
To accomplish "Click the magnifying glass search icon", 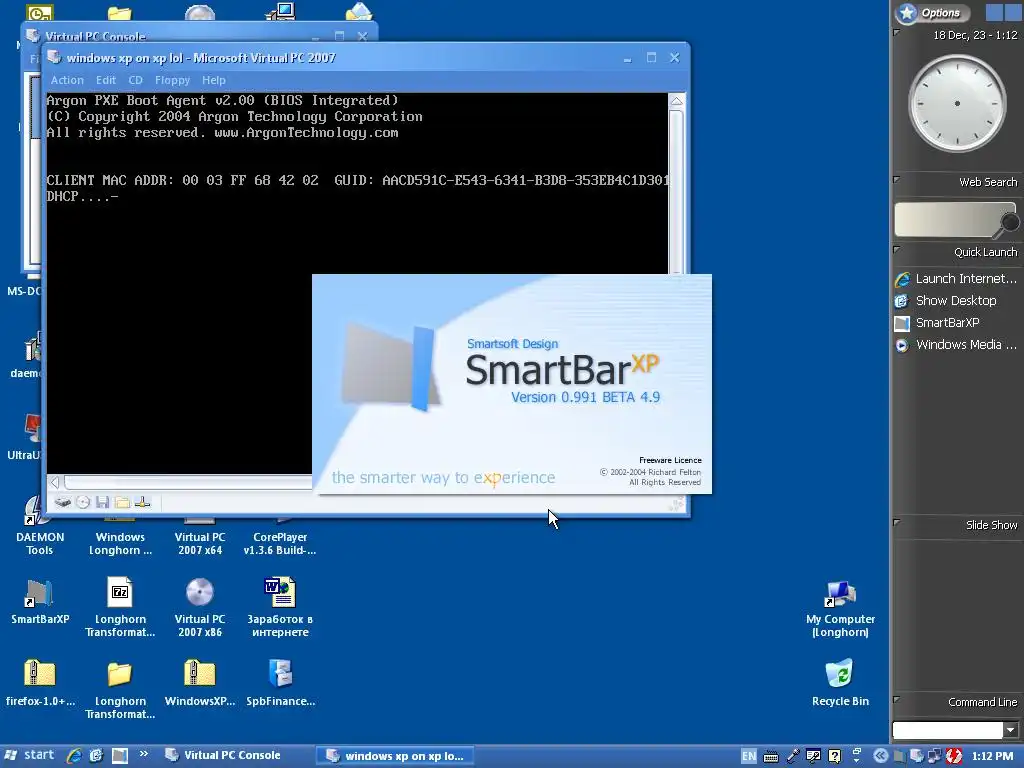I will point(1008,224).
